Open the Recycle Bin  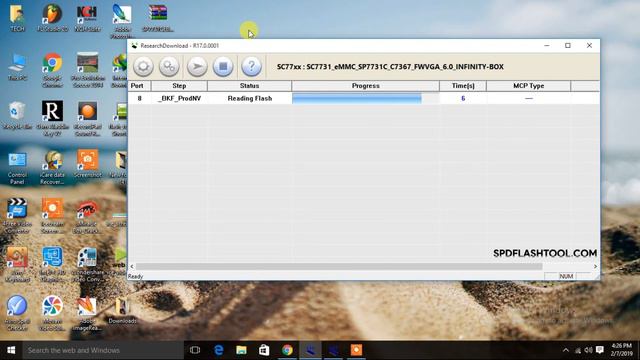point(17,116)
